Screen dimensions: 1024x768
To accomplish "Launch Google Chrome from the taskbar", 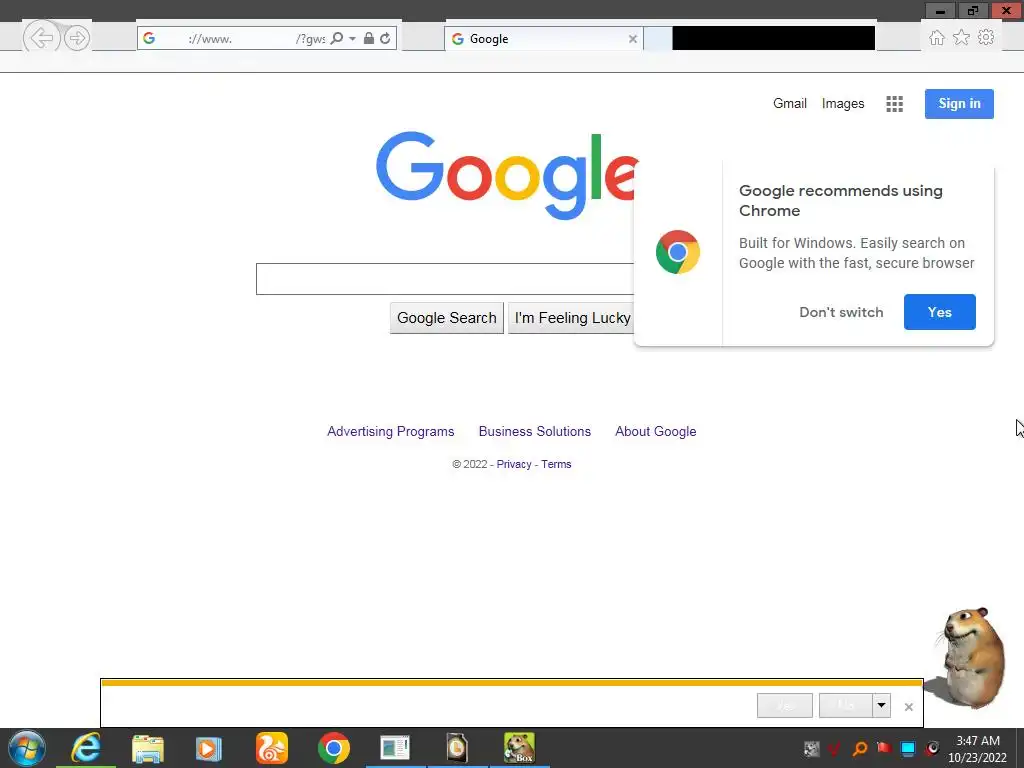I will click(334, 748).
